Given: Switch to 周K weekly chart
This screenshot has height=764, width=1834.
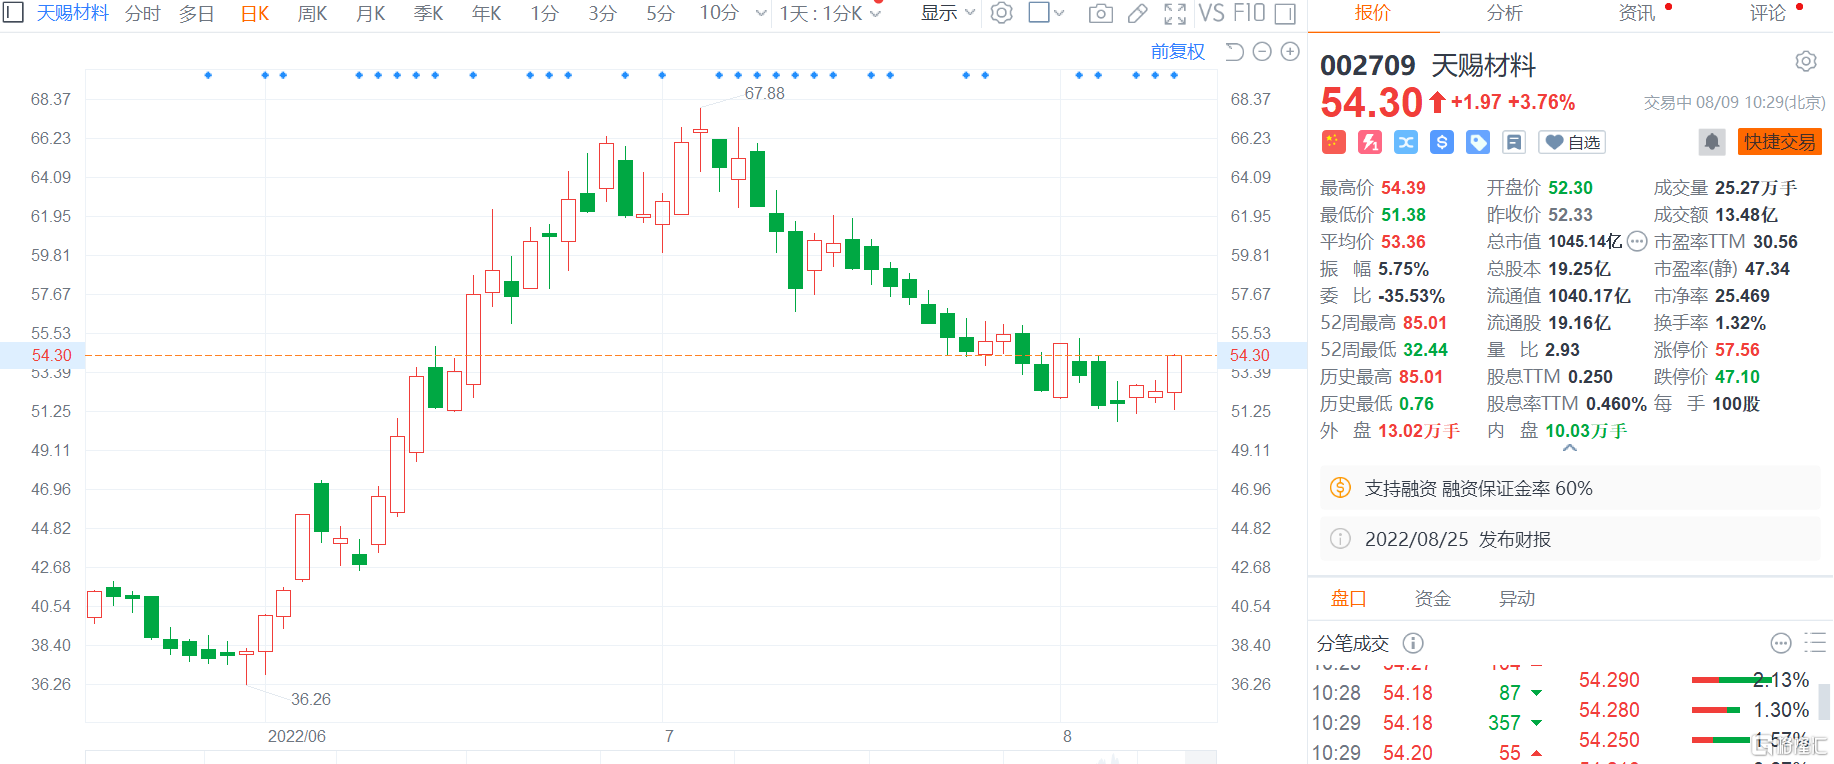Looking at the screenshot, I should coord(313,14).
